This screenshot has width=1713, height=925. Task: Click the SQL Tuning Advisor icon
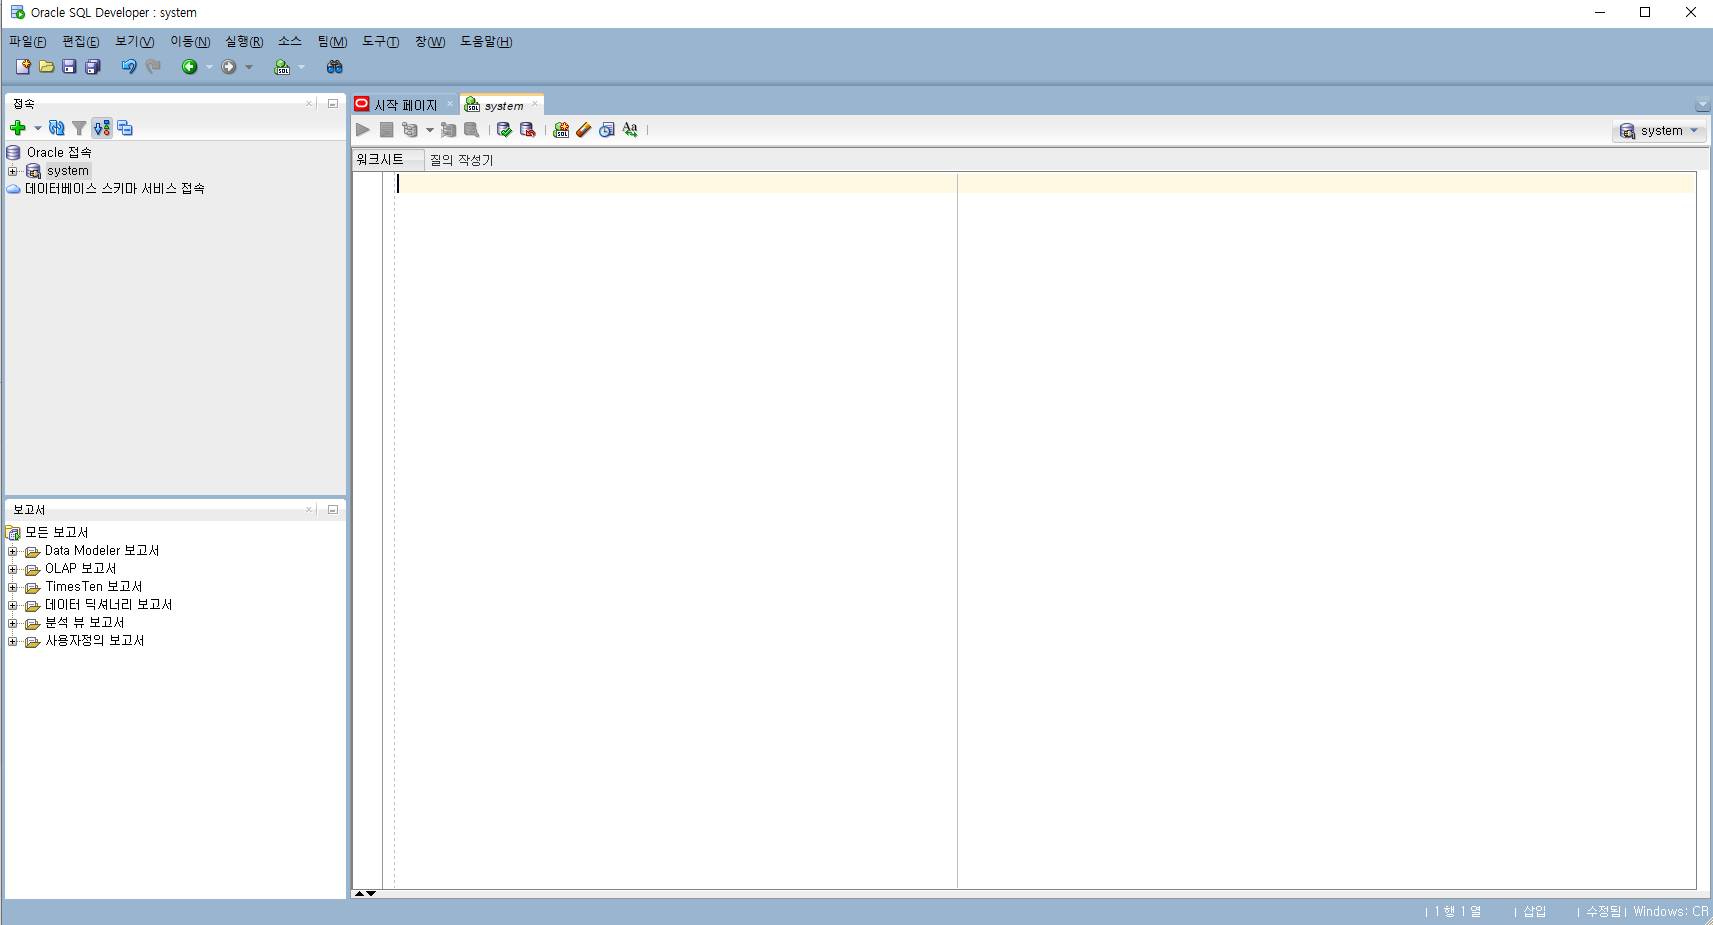pyautogui.click(x=472, y=130)
